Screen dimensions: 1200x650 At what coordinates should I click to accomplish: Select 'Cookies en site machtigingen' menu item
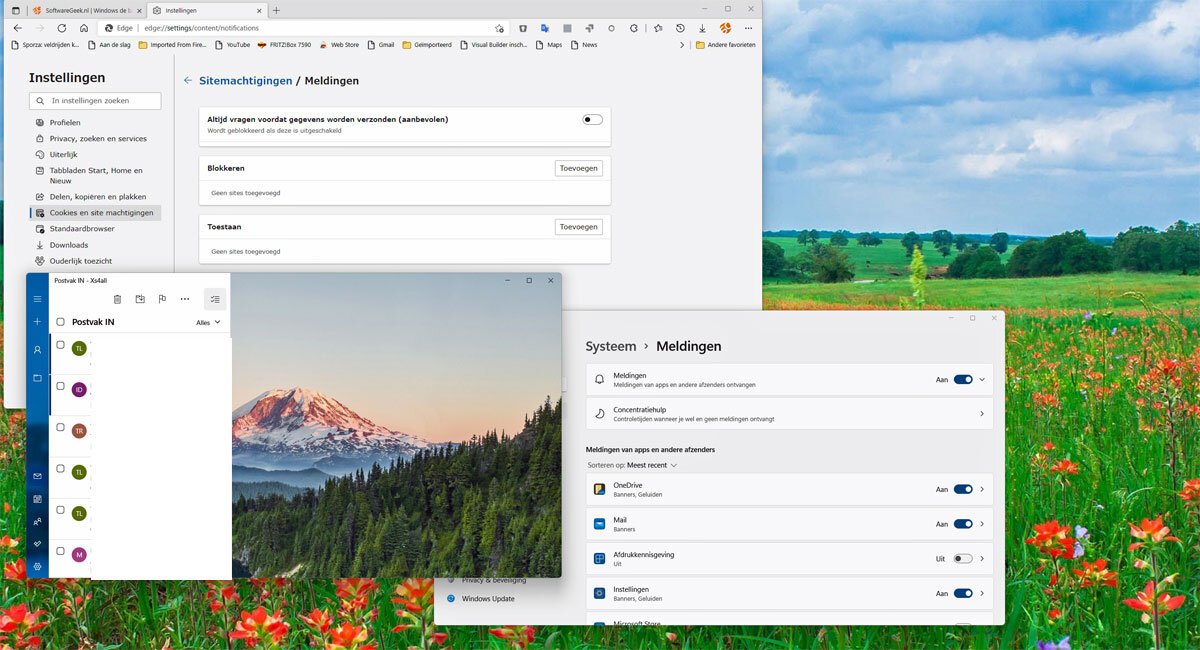click(96, 213)
